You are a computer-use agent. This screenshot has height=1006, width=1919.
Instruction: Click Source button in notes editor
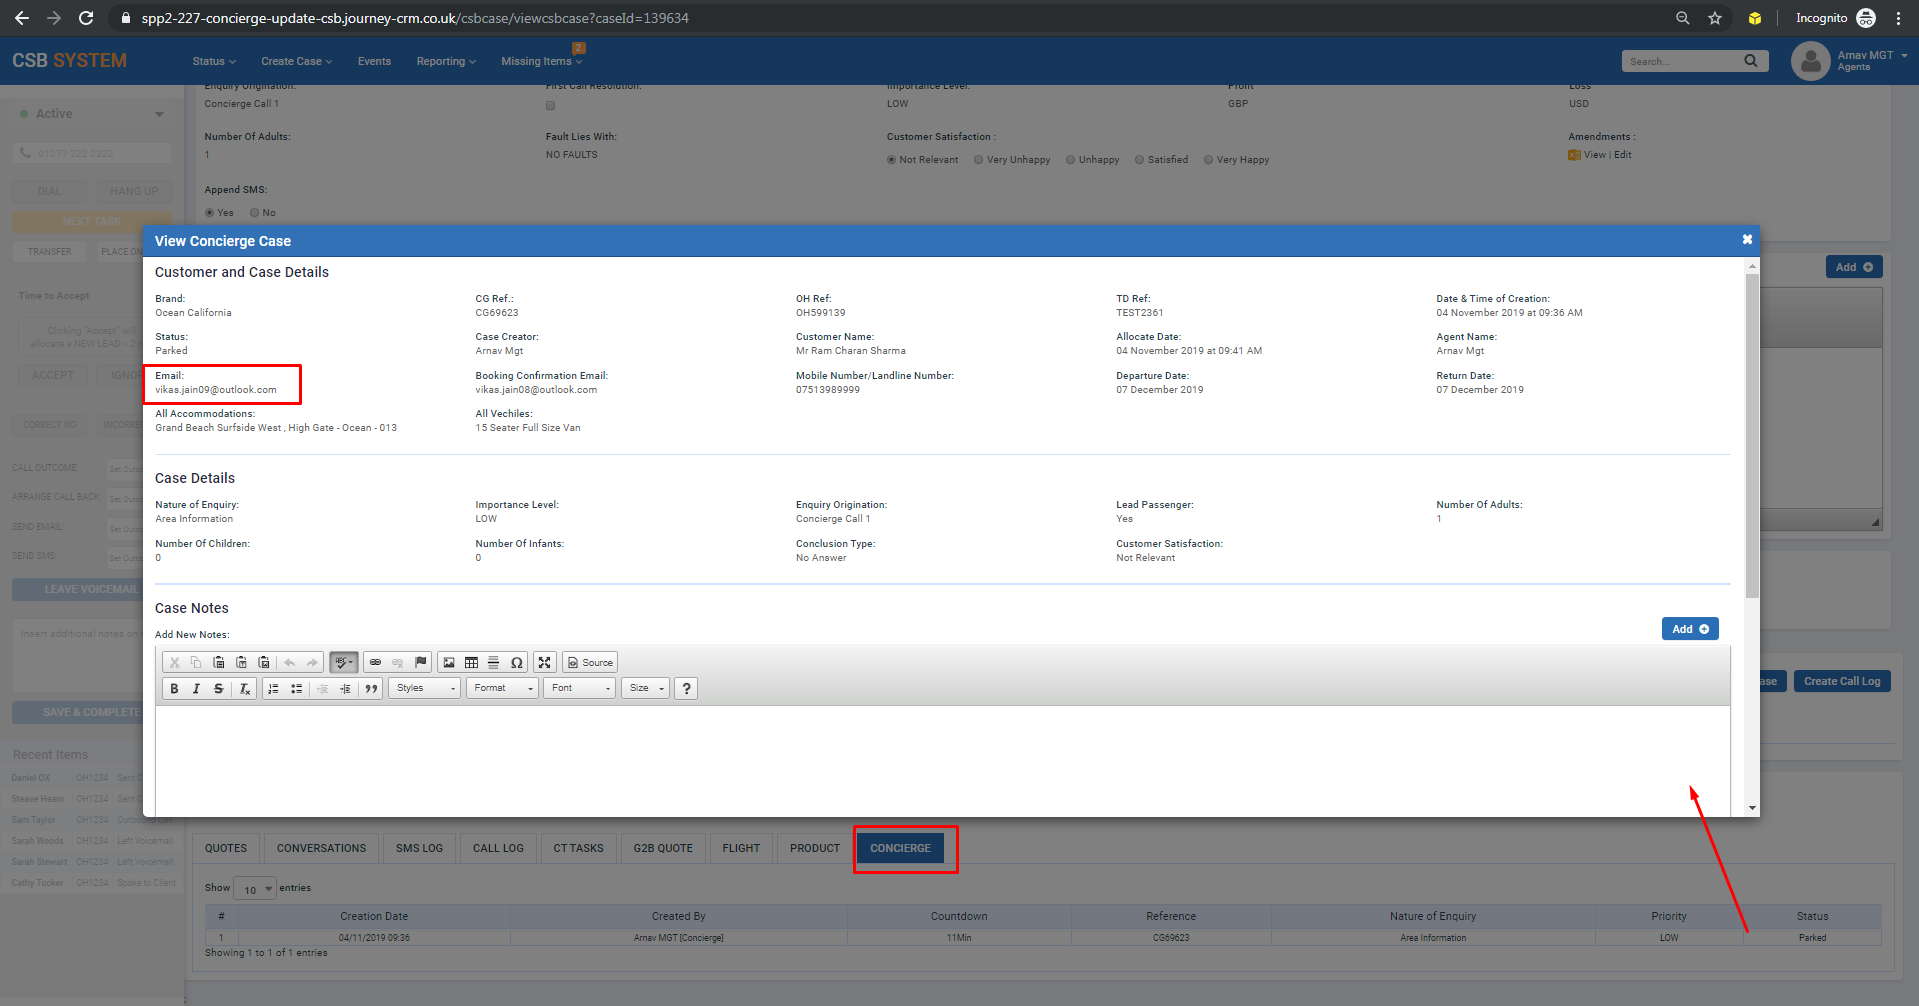tap(590, 662)
